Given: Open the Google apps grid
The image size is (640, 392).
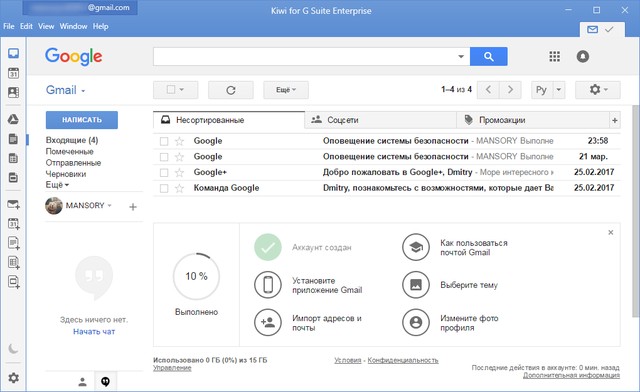Looking at the screenshot, I should point(554,56).
